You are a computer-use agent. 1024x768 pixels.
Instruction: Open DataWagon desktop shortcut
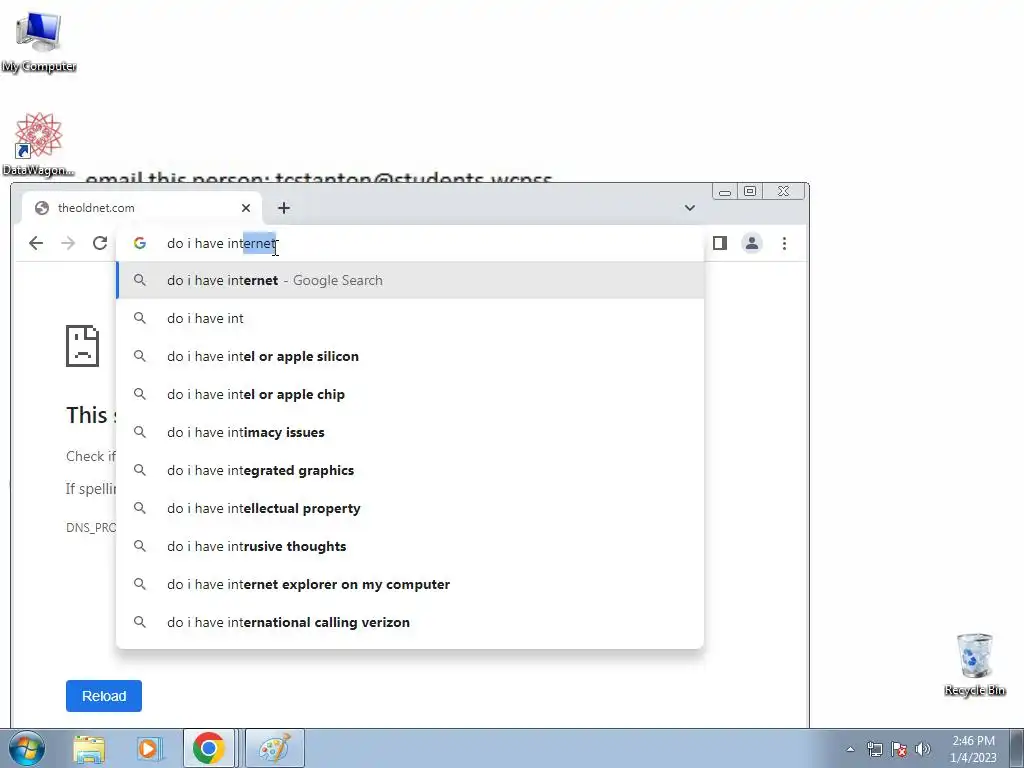(x=39, y=144)
